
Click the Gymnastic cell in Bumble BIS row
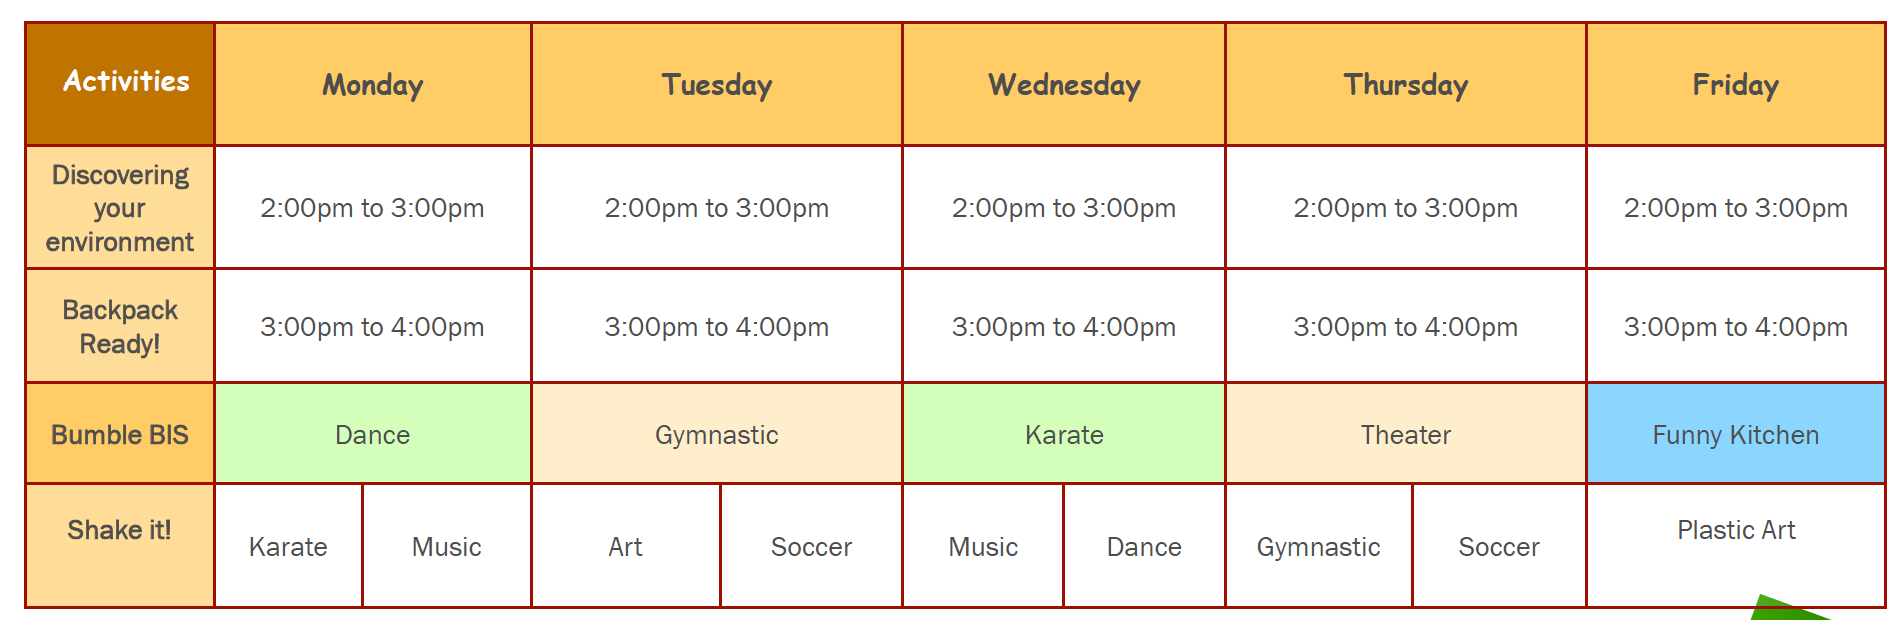pos(717,434)
